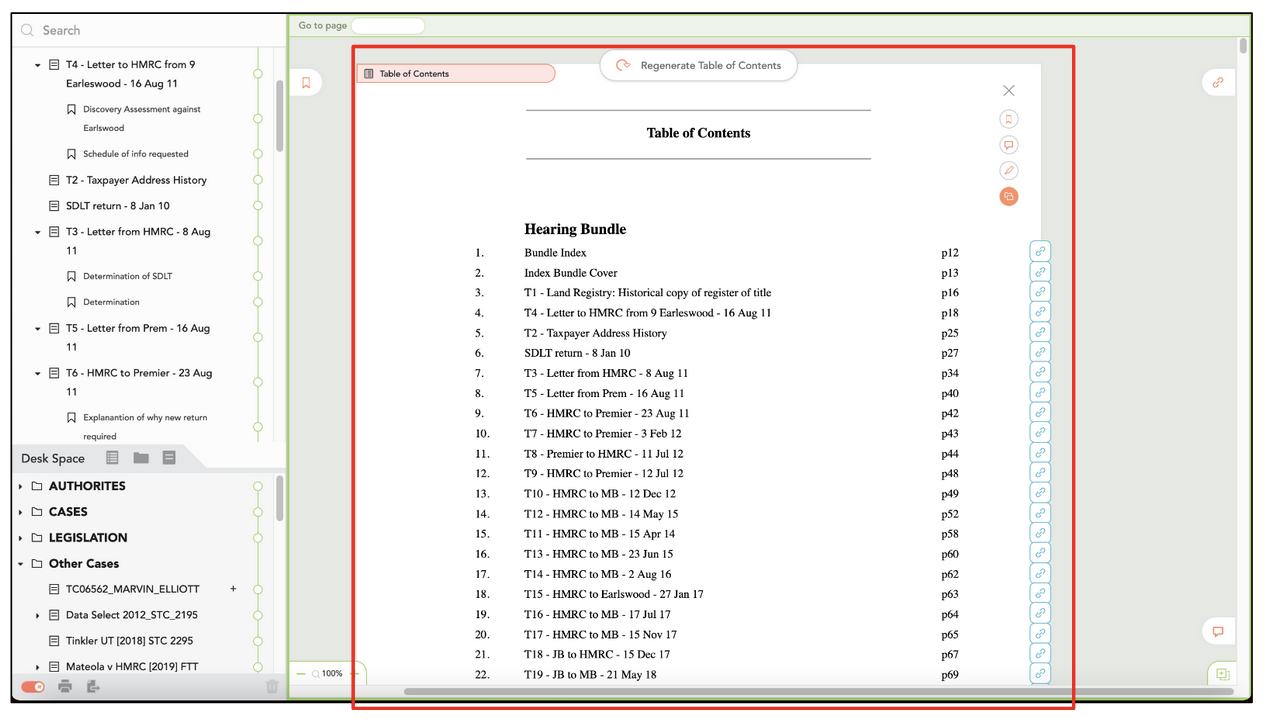This screenshot has height=724, width=1270.
Task: Toggle the orange switch at bottom left
Action: tap(33, 687)
